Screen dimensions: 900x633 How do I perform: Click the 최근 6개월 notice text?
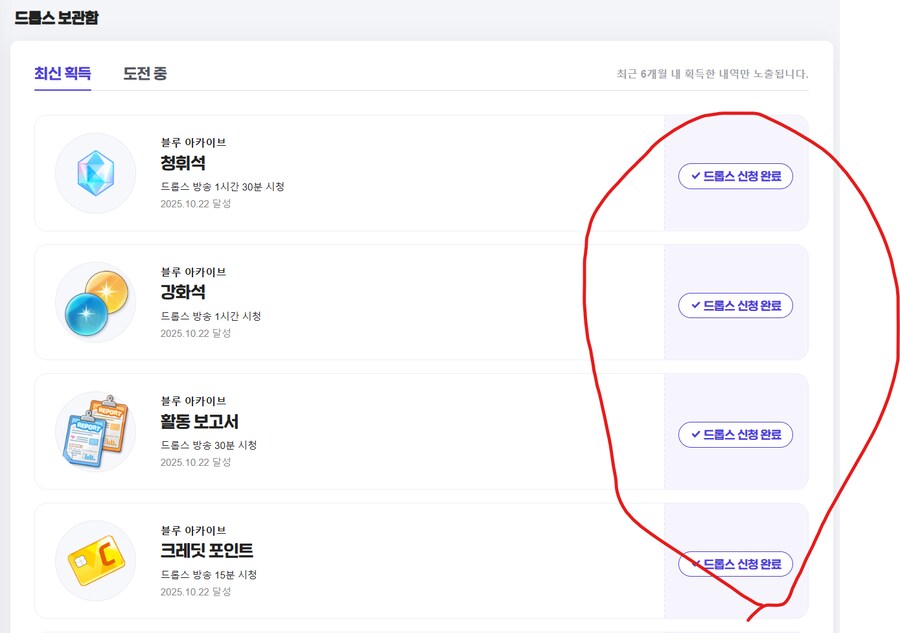click(x=714, y=73)
